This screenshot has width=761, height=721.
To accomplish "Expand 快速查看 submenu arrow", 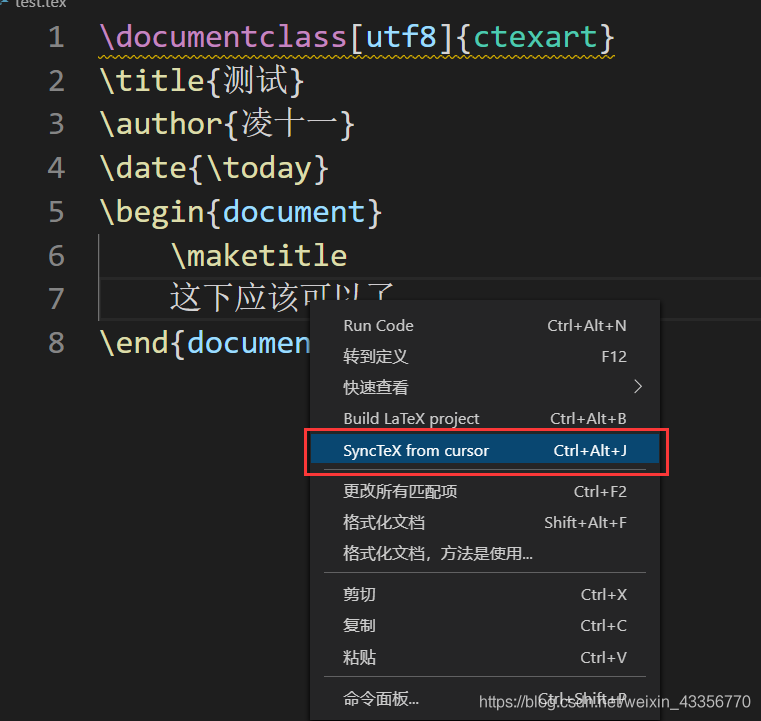I will click(638, 386).
